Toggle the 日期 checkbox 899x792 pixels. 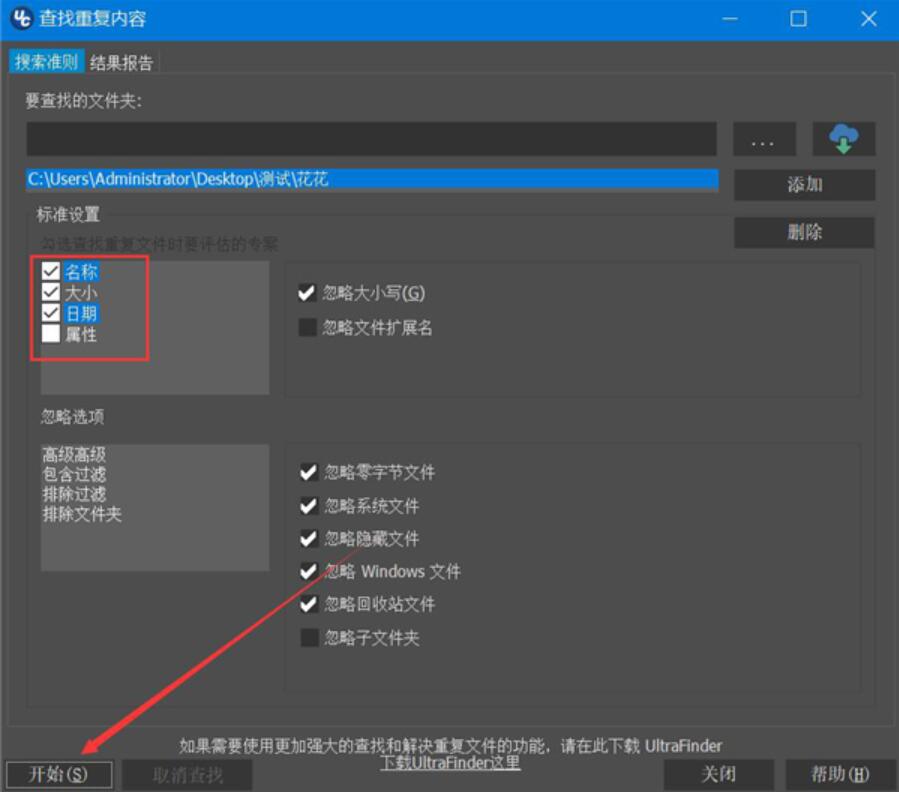[51, 313]
